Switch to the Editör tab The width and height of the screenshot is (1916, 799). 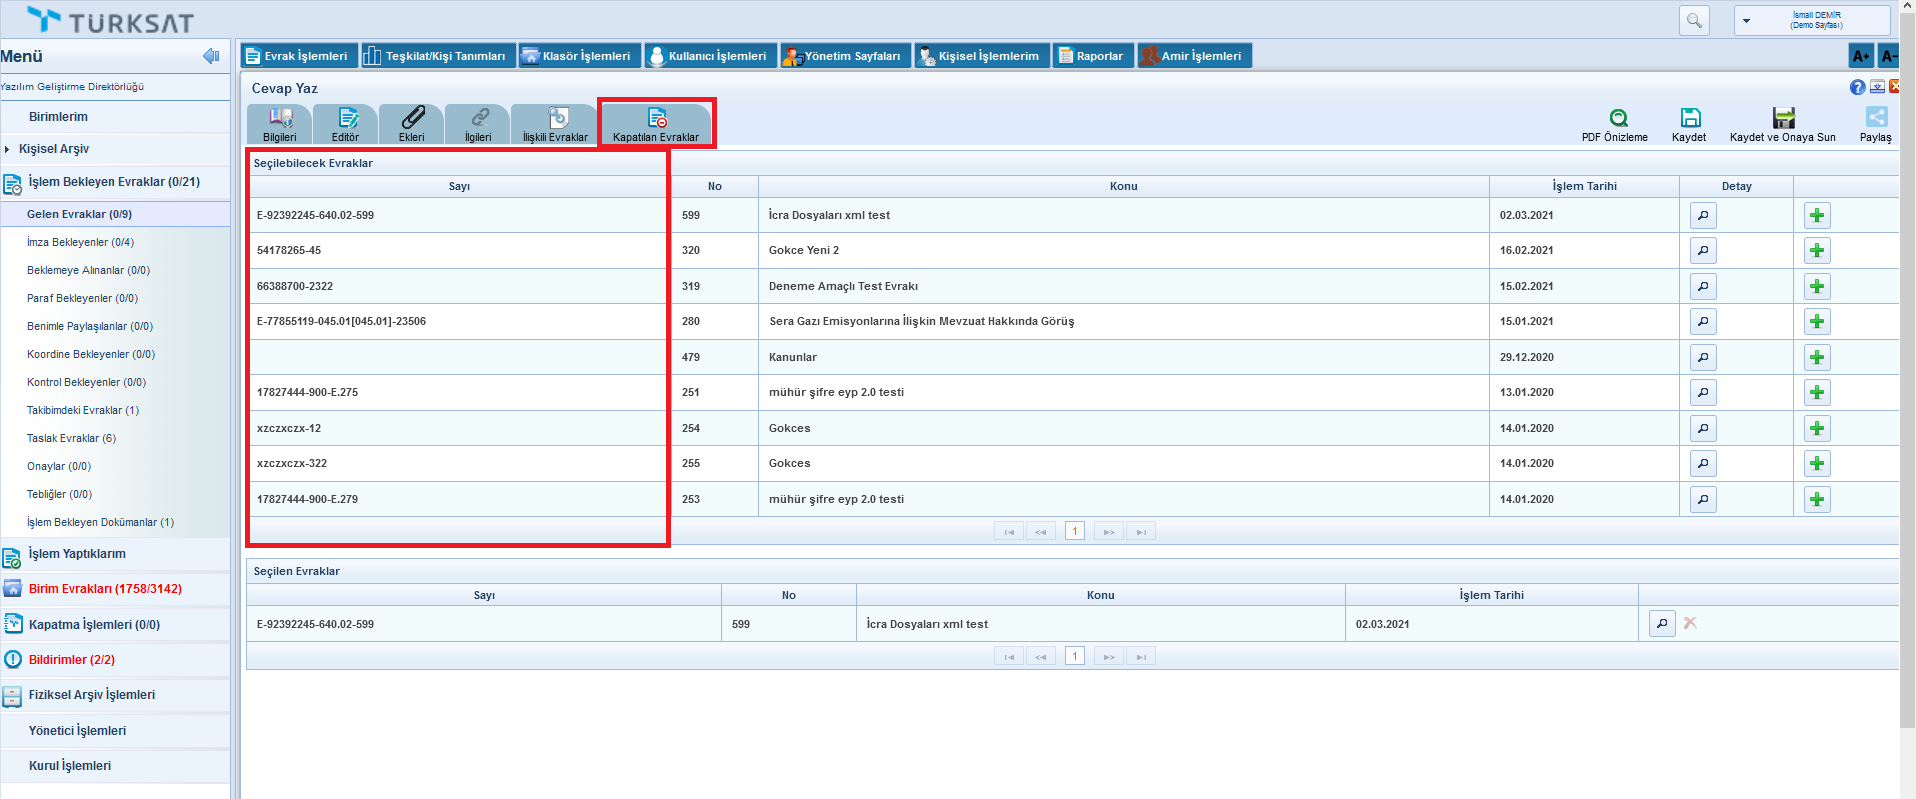tap(346, 125)
